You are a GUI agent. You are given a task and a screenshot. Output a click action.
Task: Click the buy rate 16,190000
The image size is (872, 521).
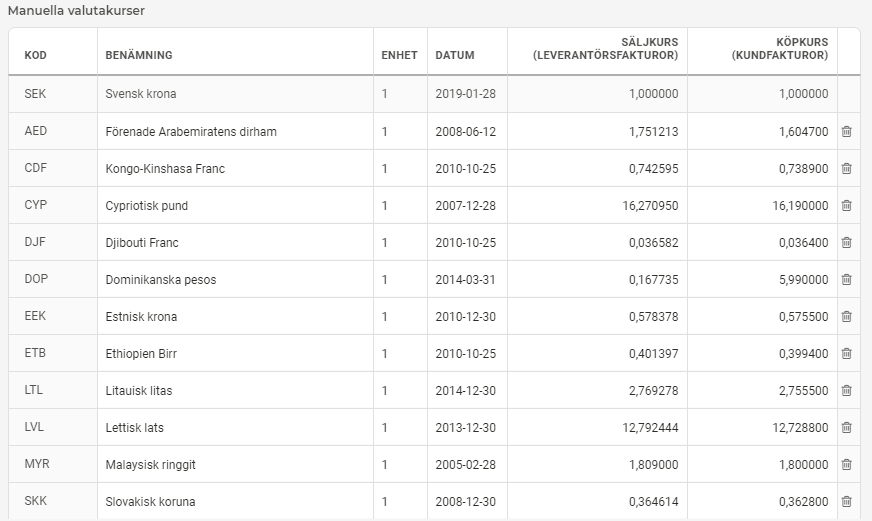tap(800, 205)
